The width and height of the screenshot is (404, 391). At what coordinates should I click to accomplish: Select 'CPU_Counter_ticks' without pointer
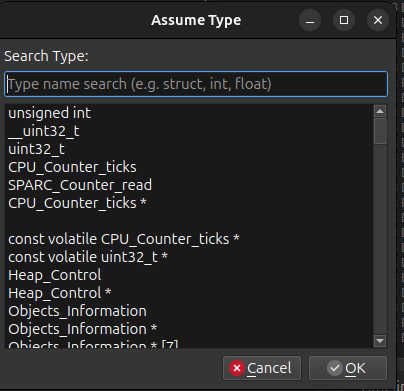(x=189, y=167)
